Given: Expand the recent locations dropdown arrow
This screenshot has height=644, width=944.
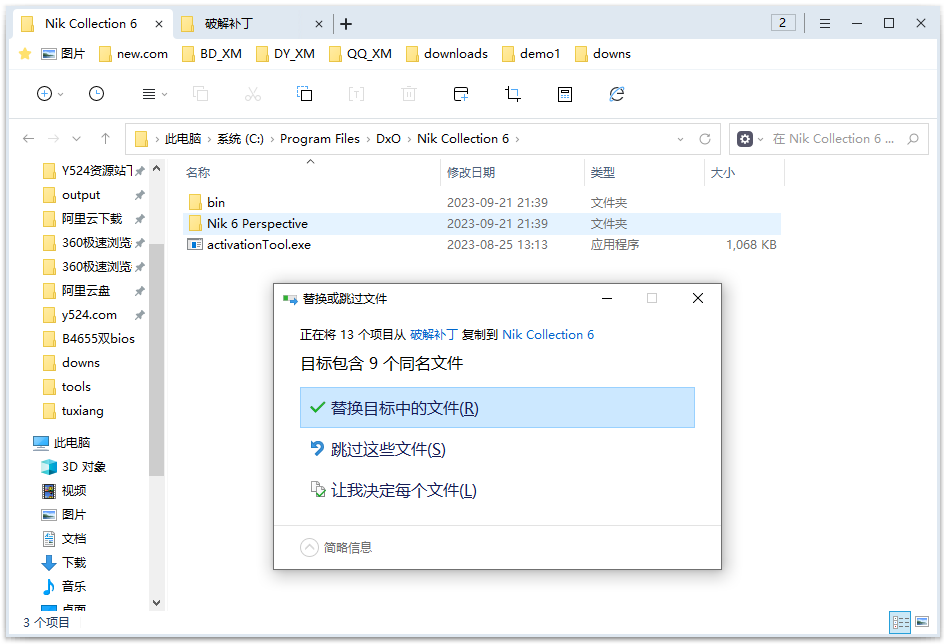Looking at the screenshot, I should (x=76, y=139).
